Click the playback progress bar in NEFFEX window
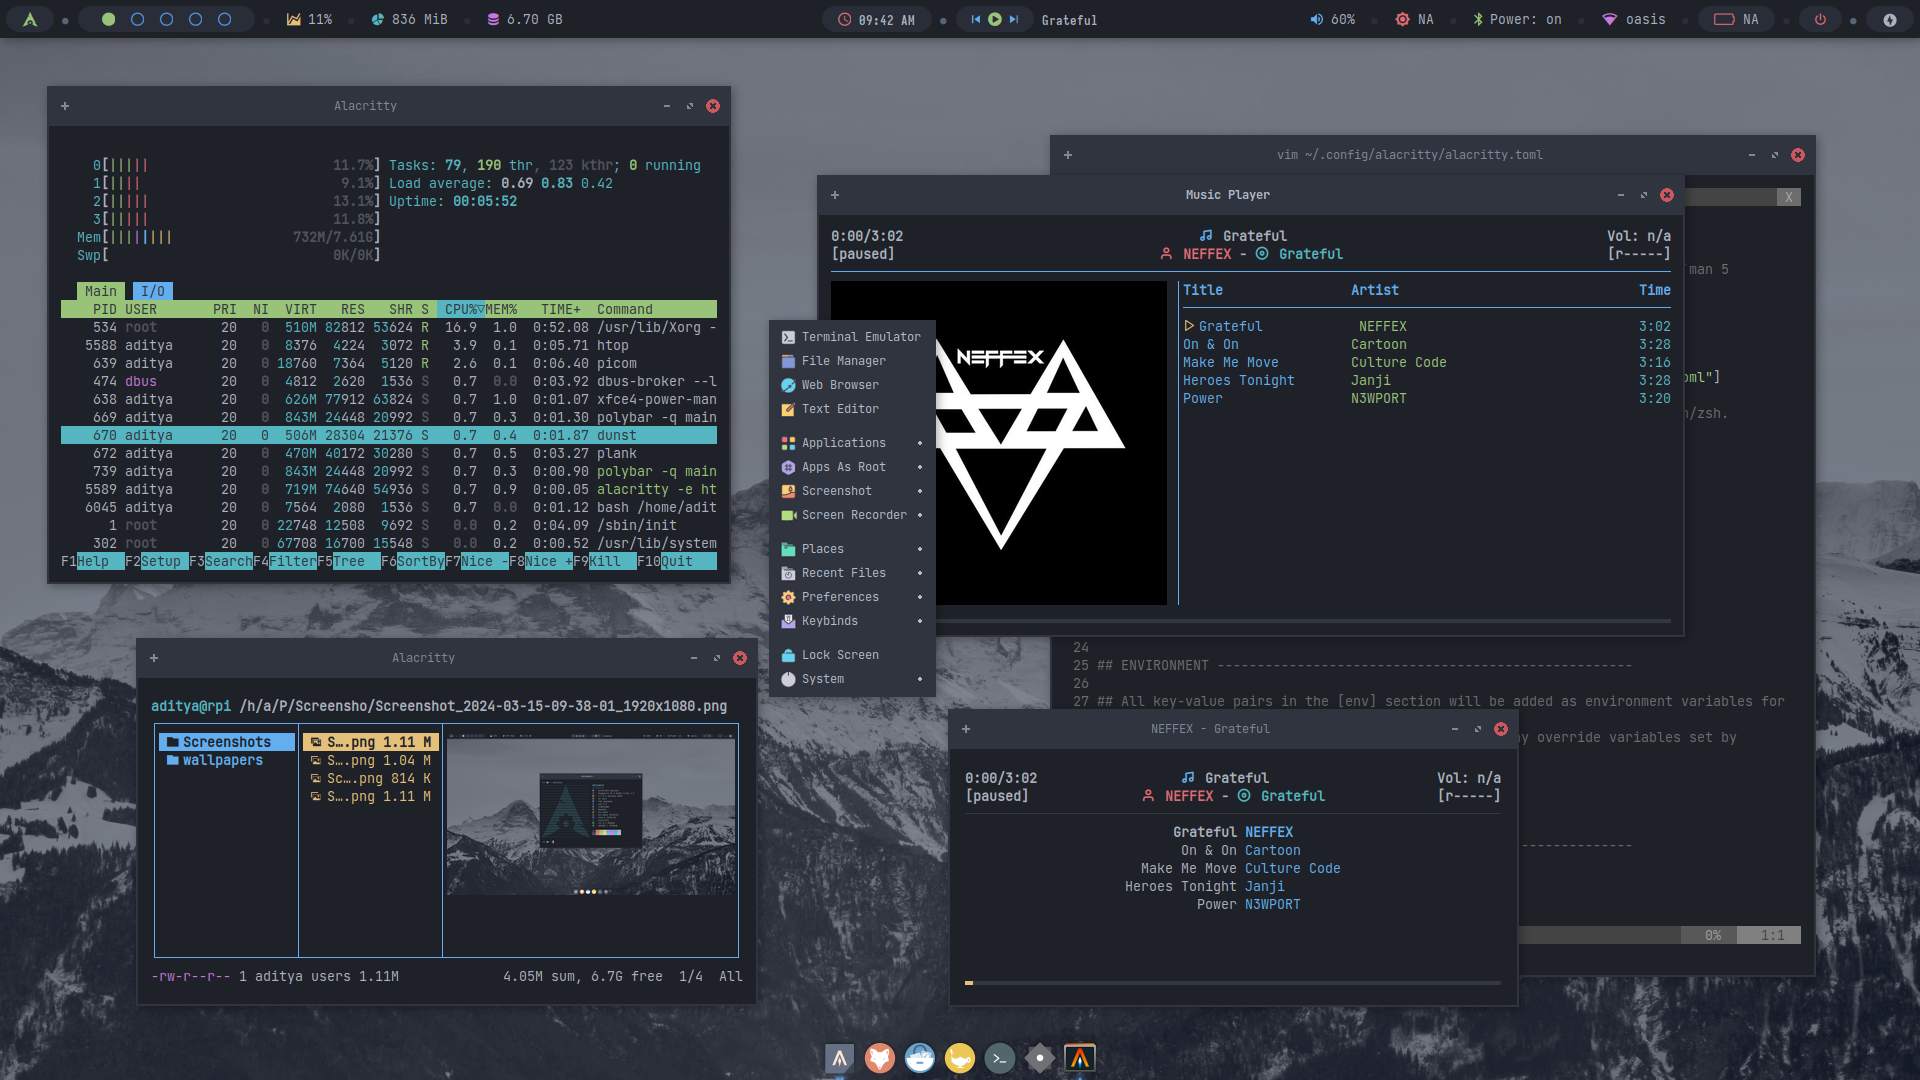1920x1080 pixels. click(x=1232, y=983)
